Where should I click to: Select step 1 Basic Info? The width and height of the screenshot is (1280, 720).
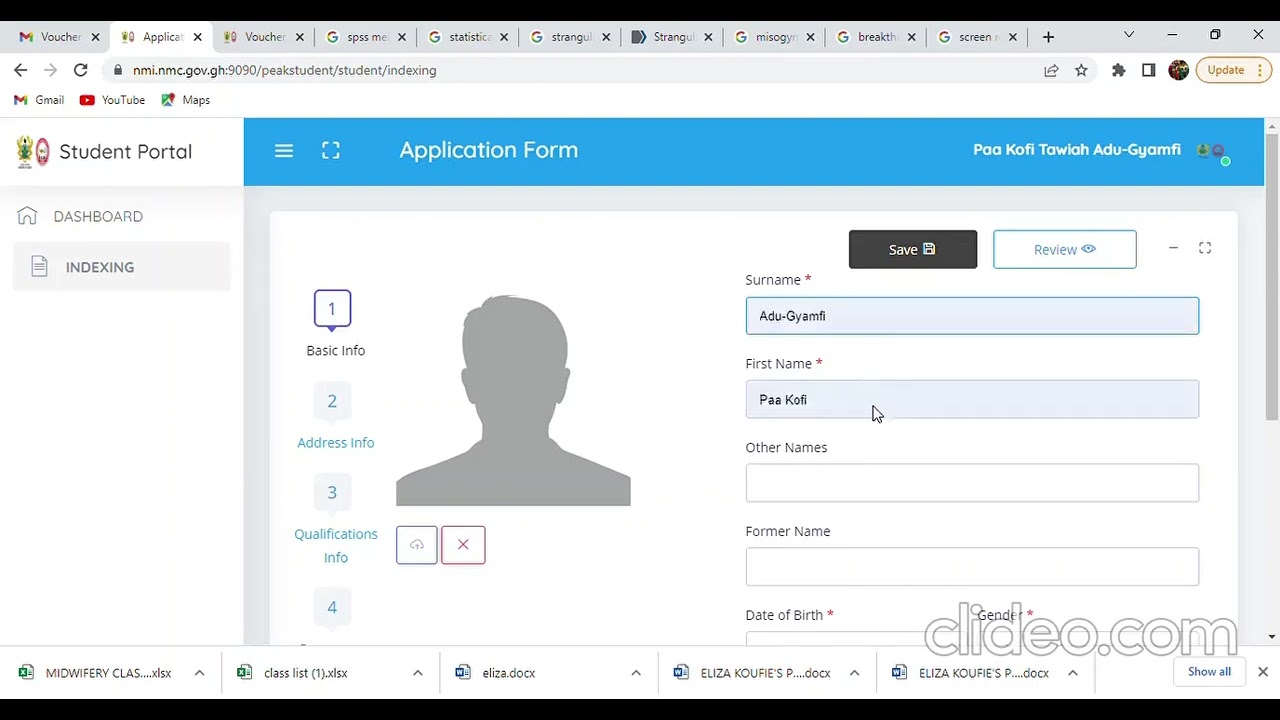pyautogui.click(x=333, y=324)
